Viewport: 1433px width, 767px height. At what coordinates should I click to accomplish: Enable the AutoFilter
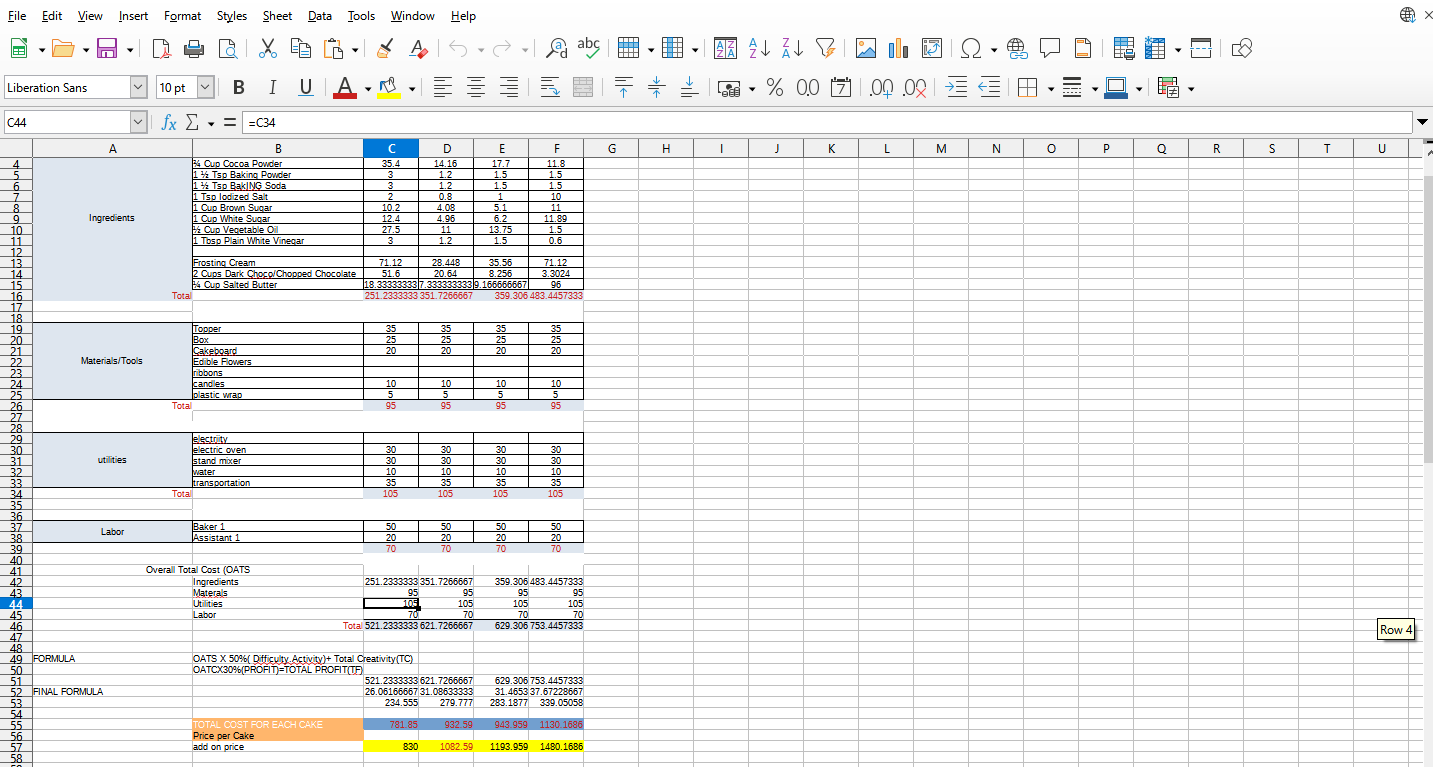click(825, 48)
